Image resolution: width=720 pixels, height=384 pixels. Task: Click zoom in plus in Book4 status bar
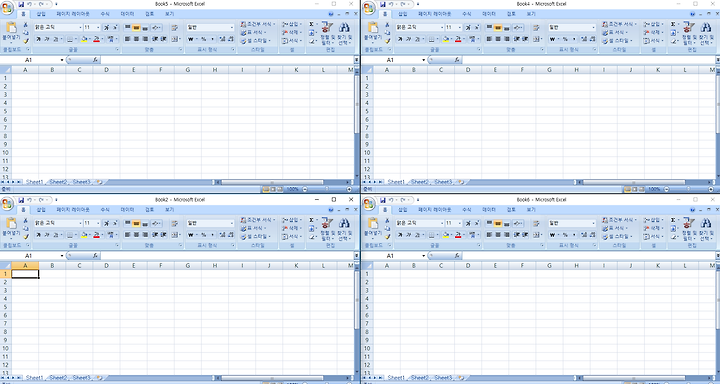(711, 189)
